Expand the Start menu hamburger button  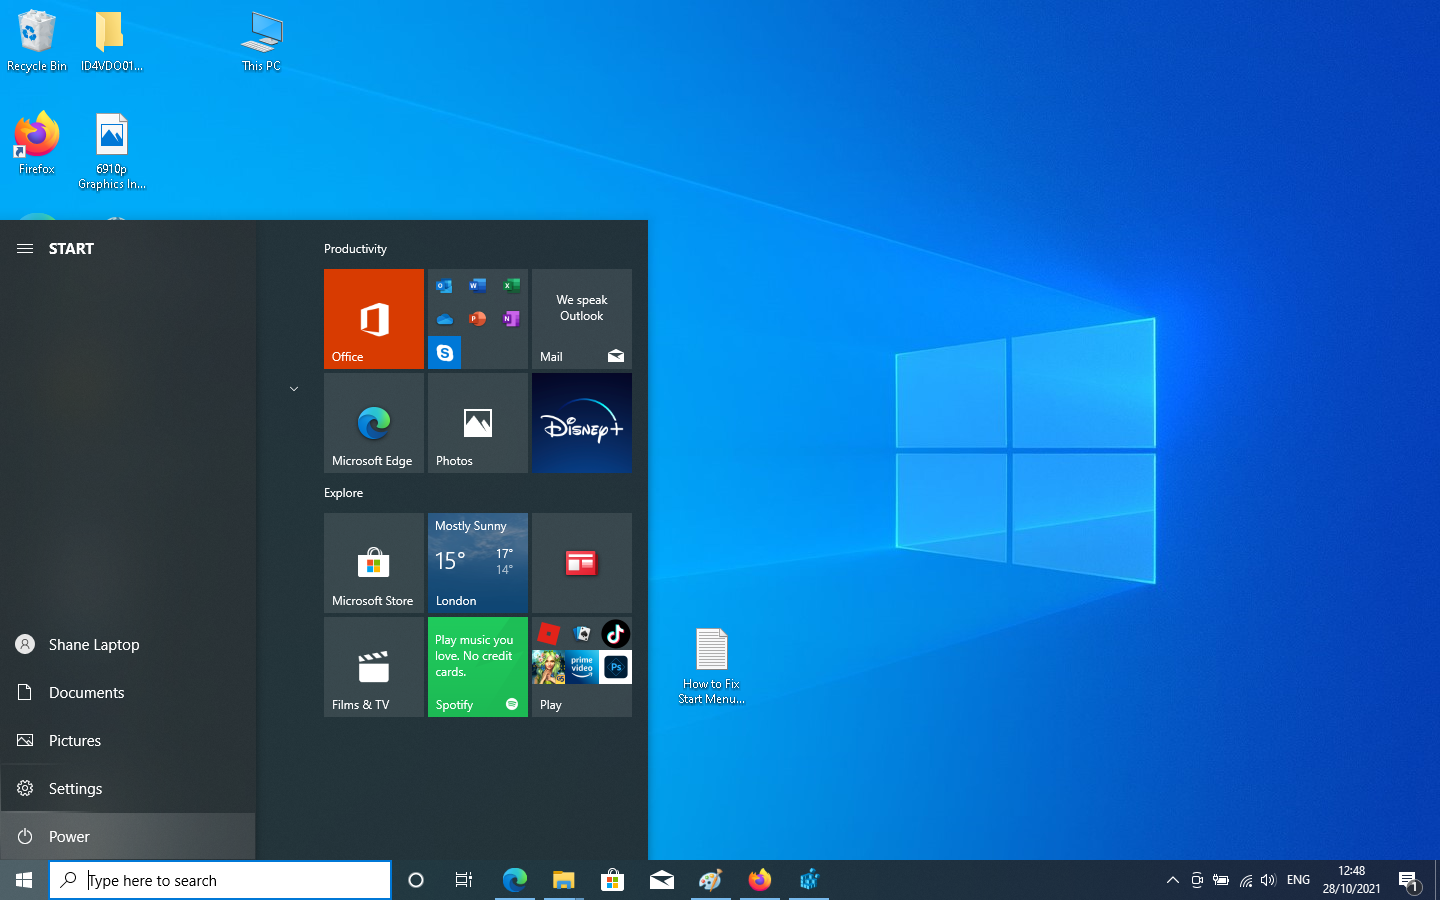[x=25, y=249]
